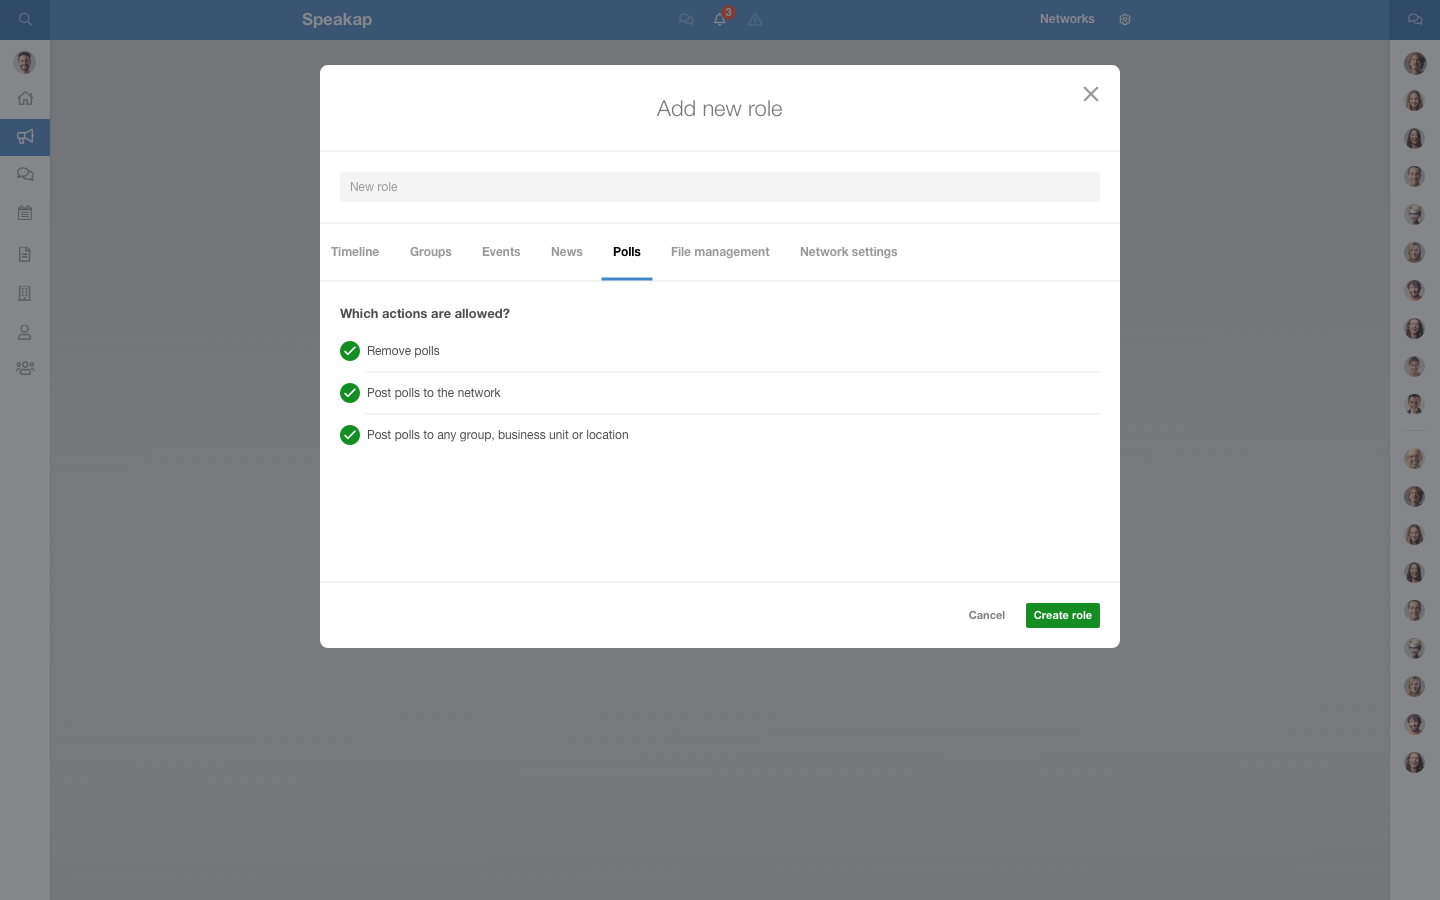Click the New role name input field
This screenshot has height=900, width=1440.
pos(720,187)
